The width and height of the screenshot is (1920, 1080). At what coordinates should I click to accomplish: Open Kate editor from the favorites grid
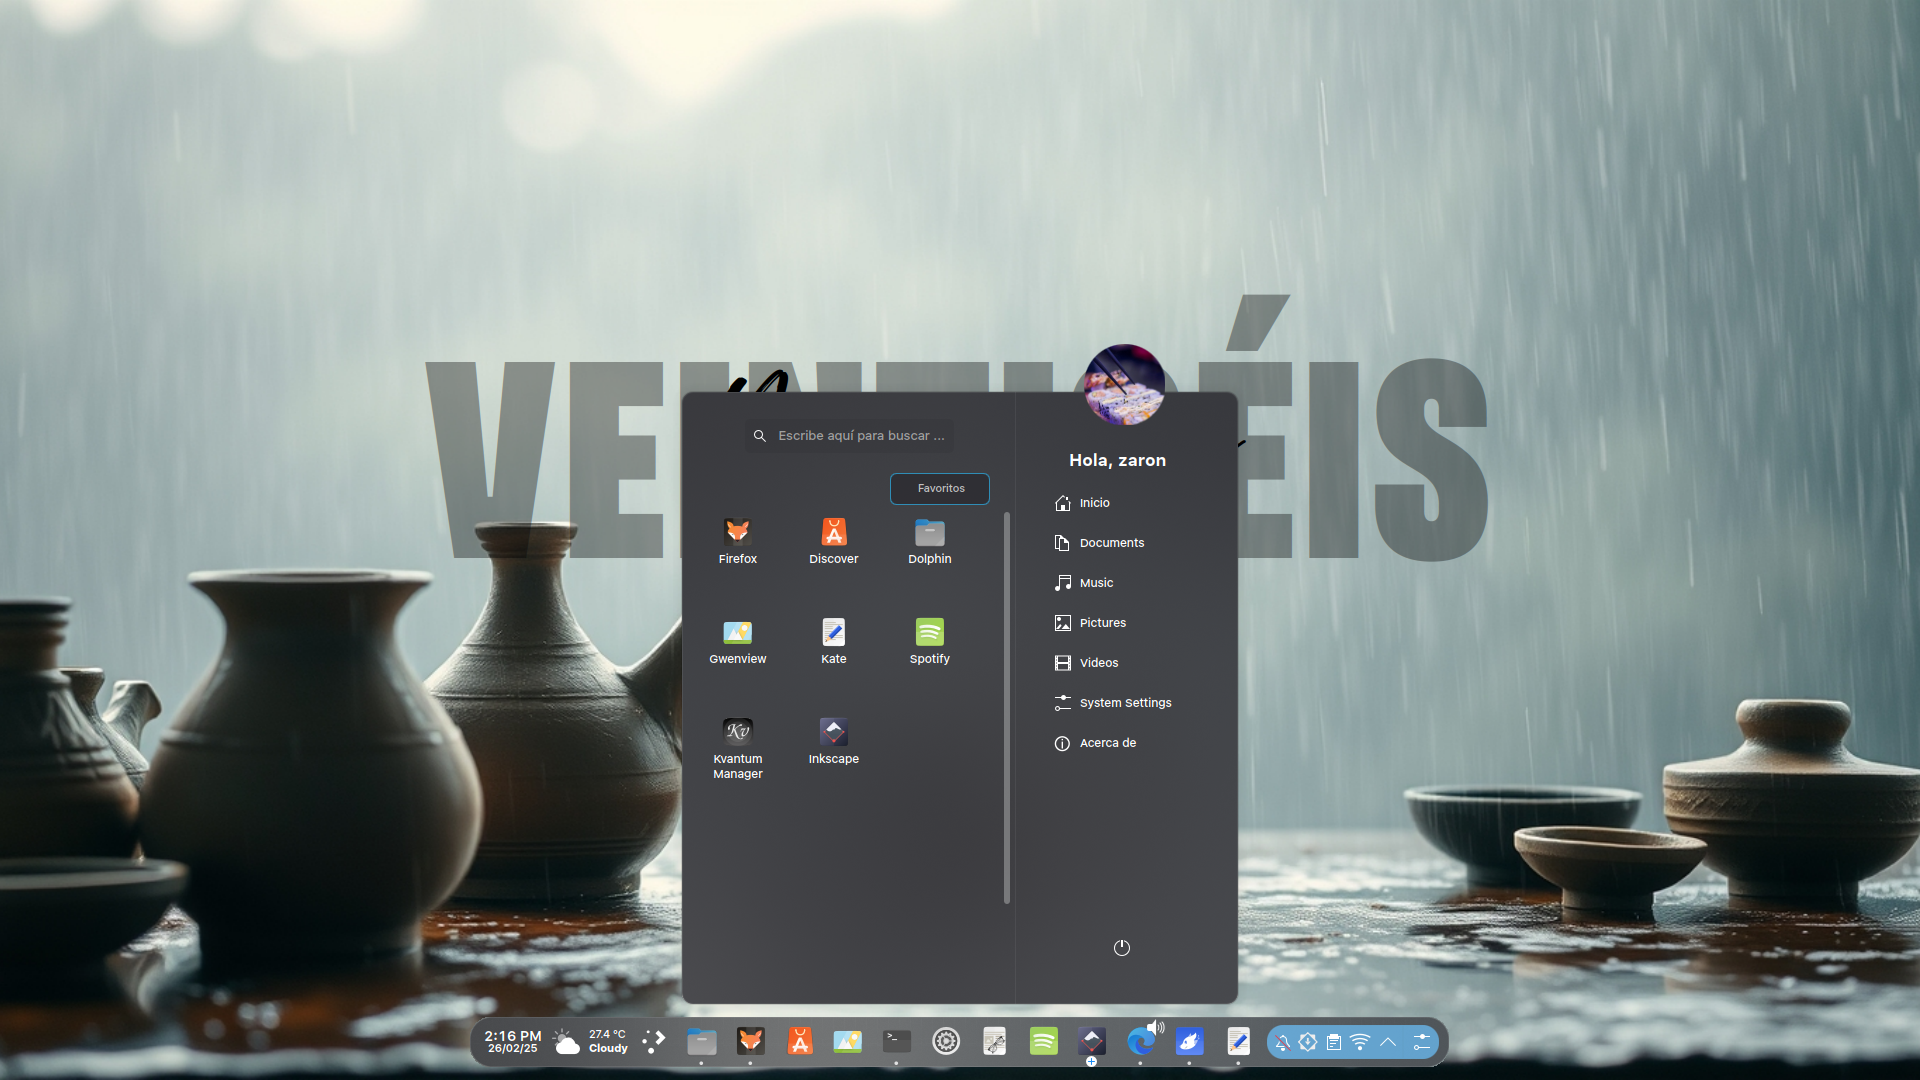[833, 641]
